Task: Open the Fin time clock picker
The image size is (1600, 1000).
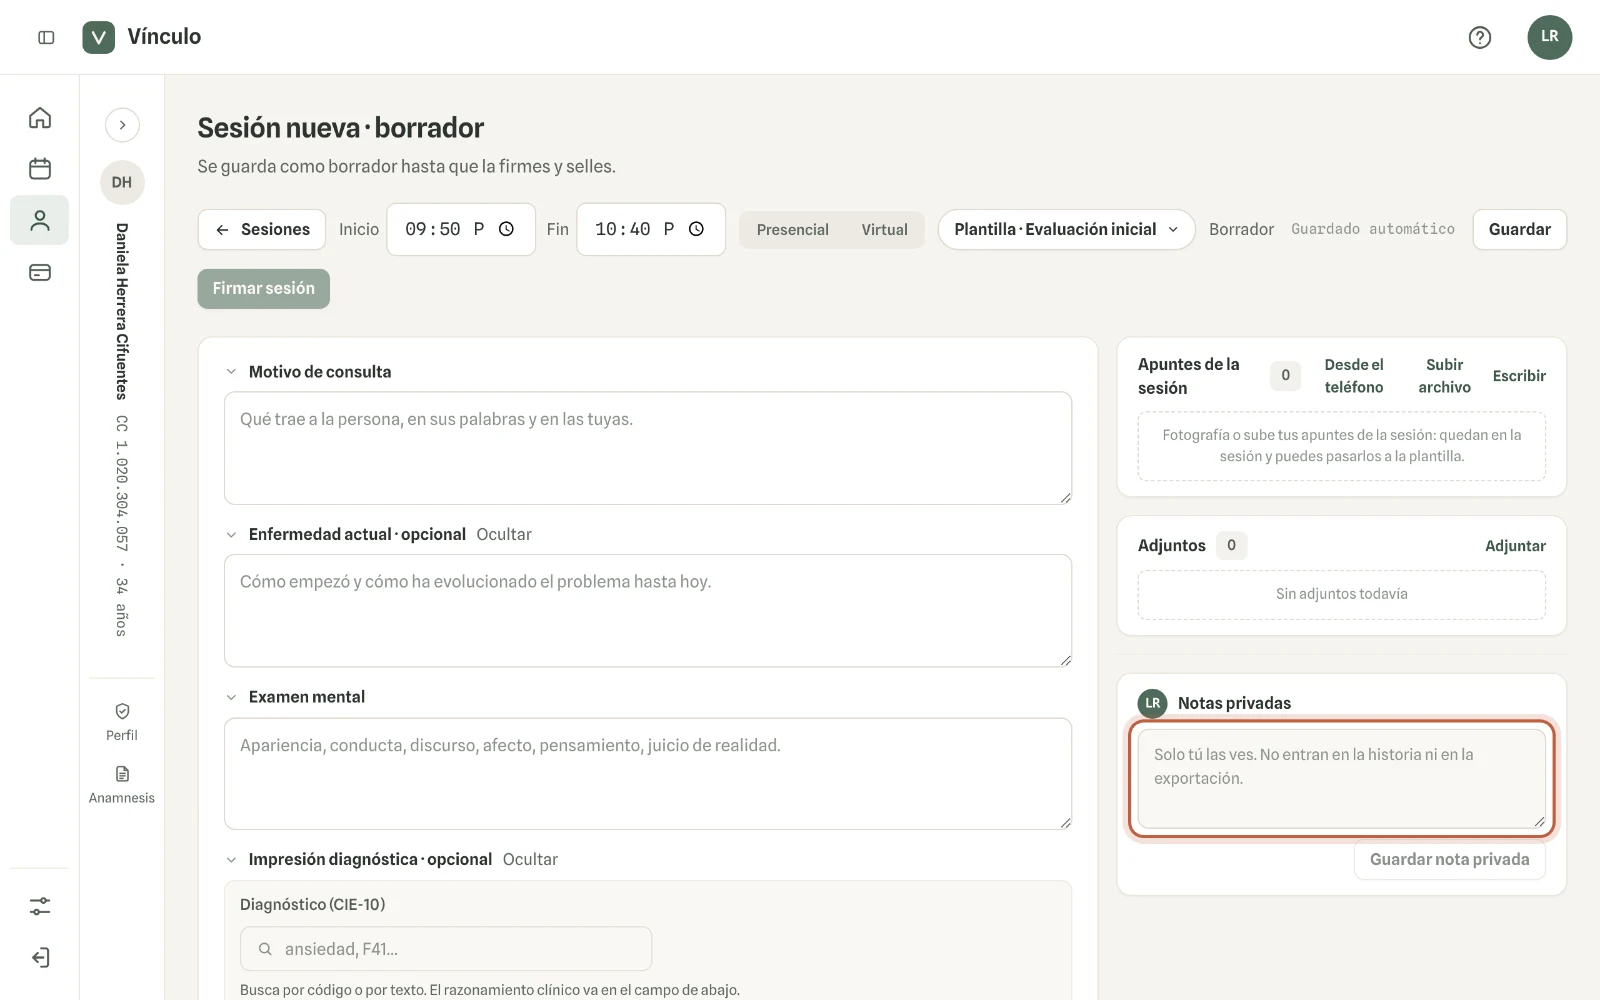Action: (x=697, y=229)
